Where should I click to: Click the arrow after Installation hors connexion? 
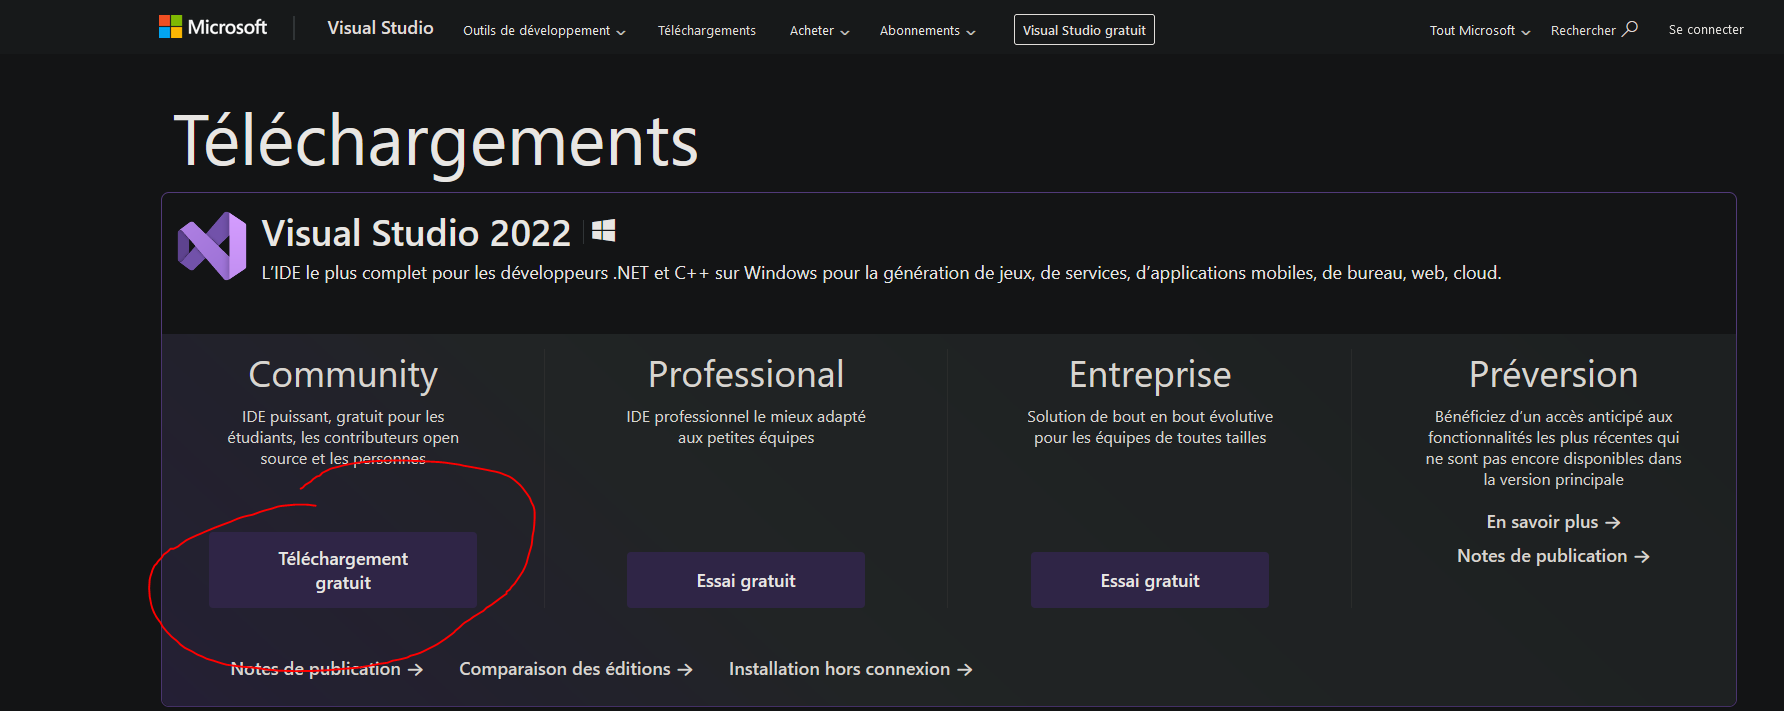pos(964,670)
